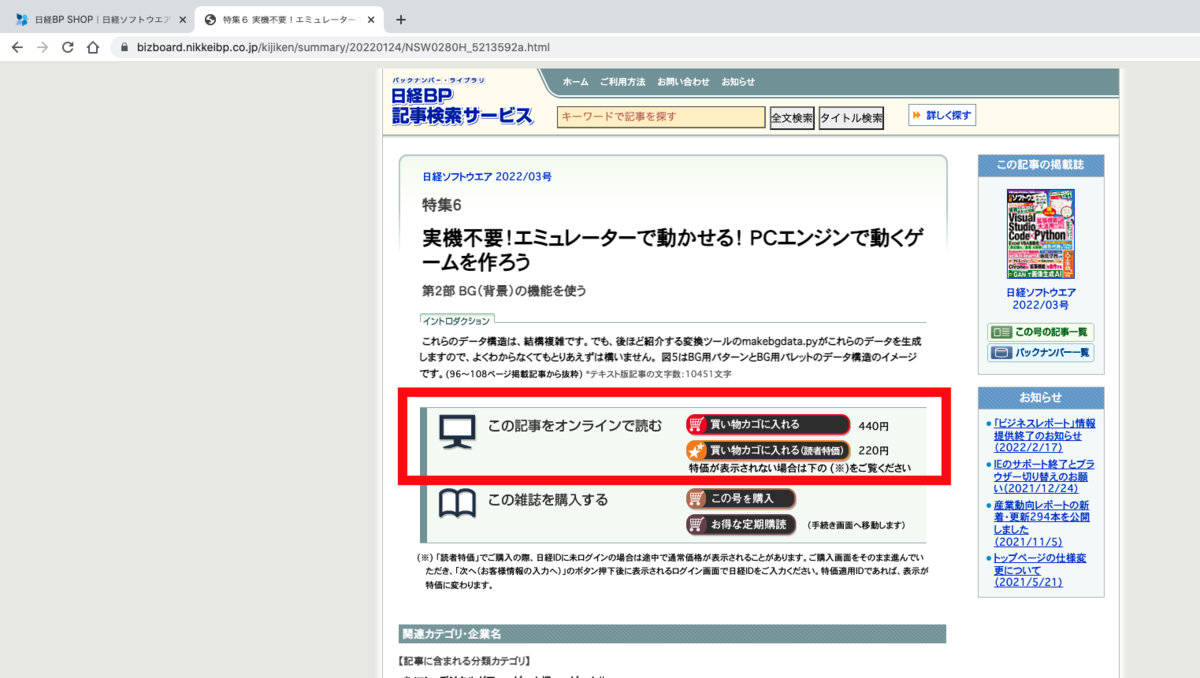Click the タイトル検索 button
This screenshot has height=678, width=1200.
851,118
